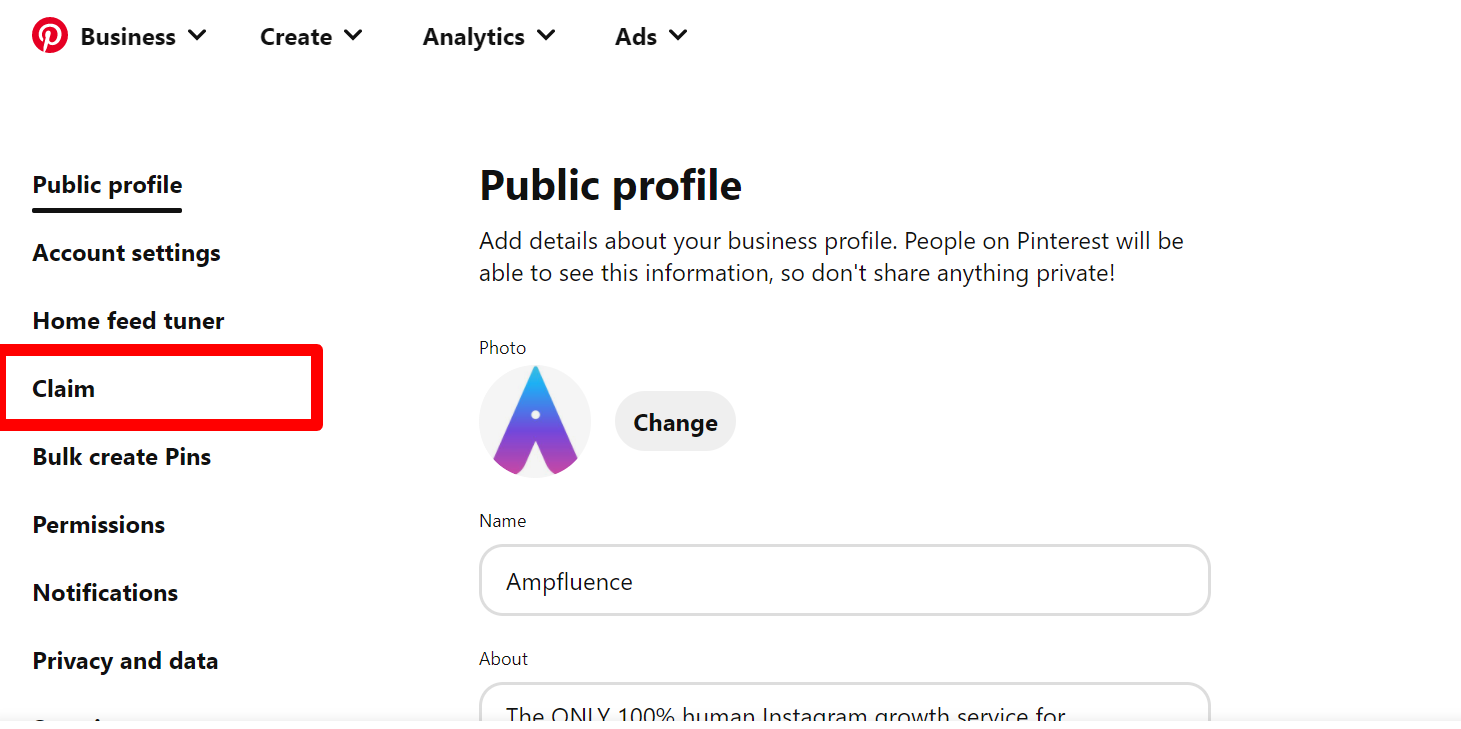This screenshot has height=729, width=1461.
Task: Select Public profile in the sidebar
Action: pos(107,185)
